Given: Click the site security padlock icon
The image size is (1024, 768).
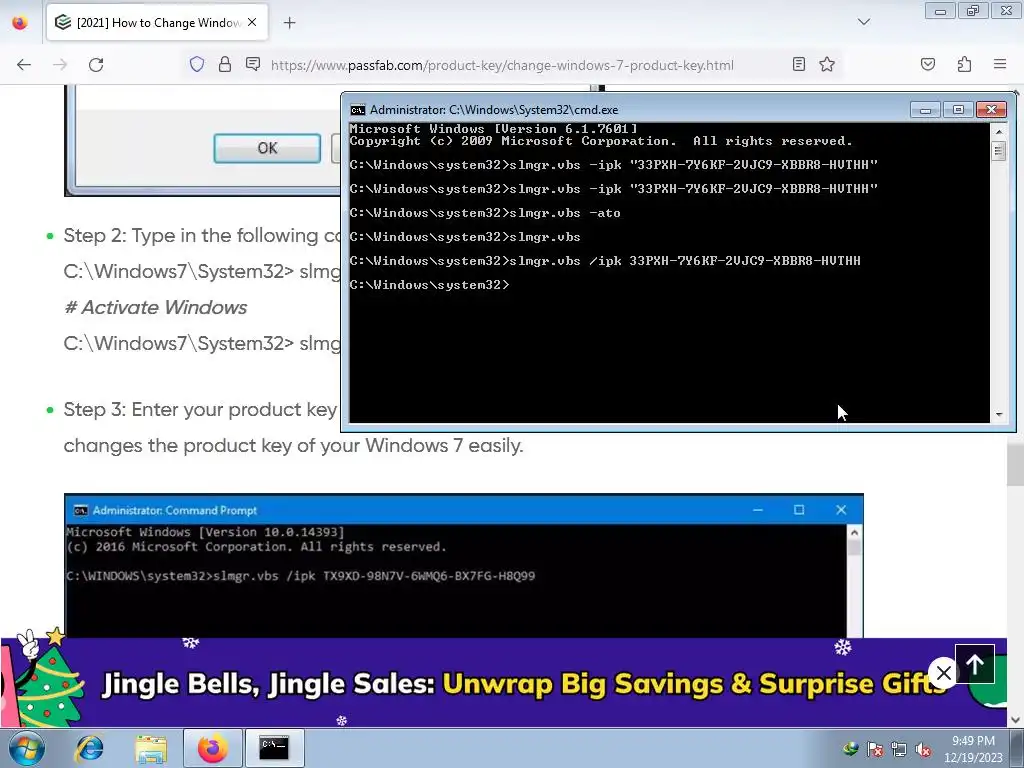Looking at the screenshot, I should tap(225, 64).
